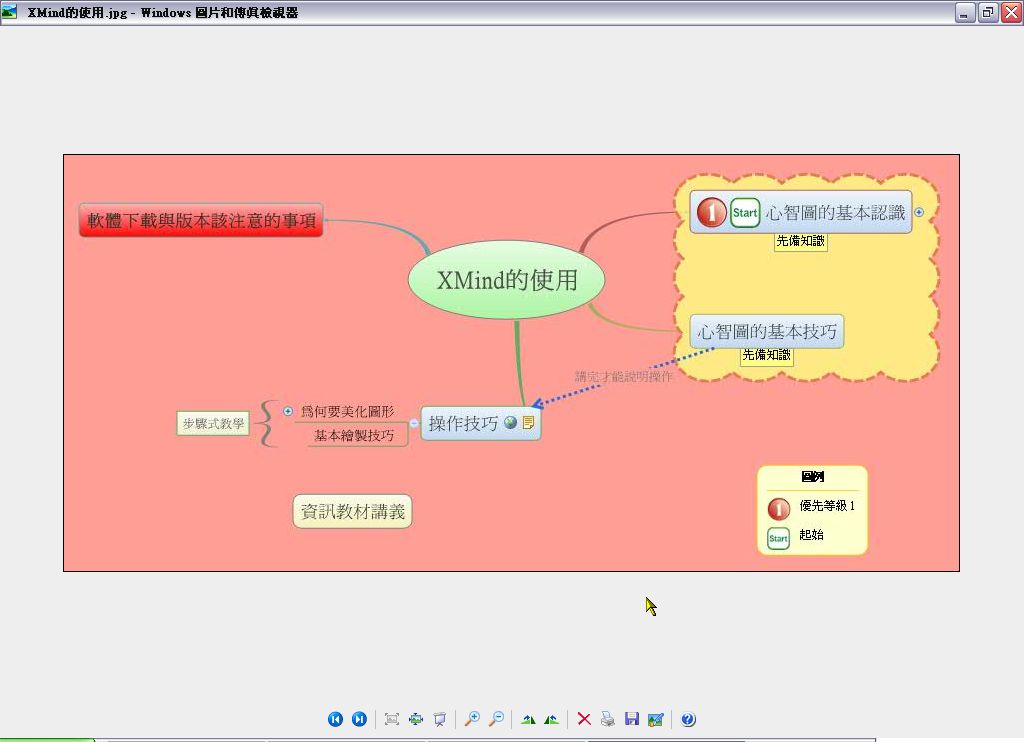This screenshot has width=1024, height=742.
Task: Show image at Actual Size
Action: tap(416, 719)
